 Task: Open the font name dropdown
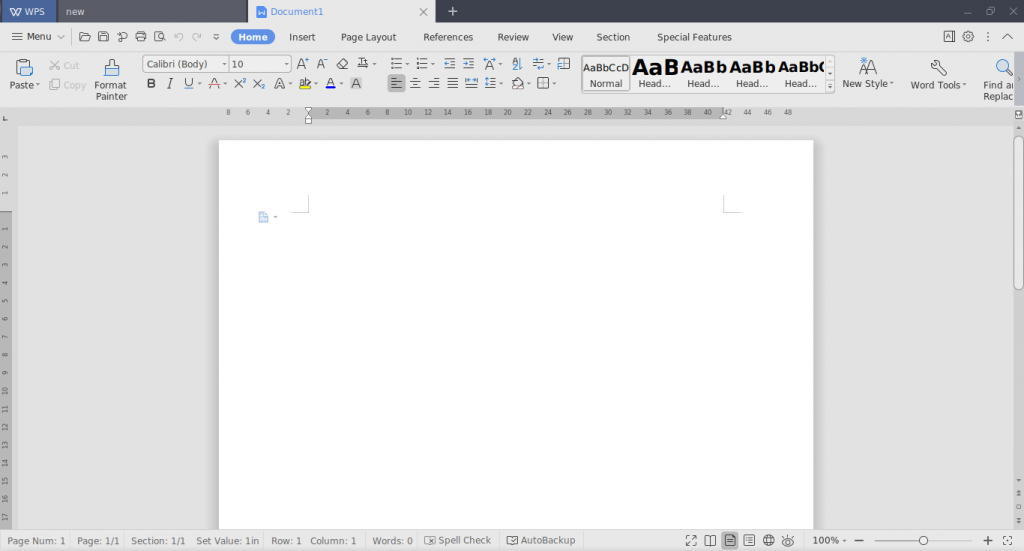click(x=224, y=64)
